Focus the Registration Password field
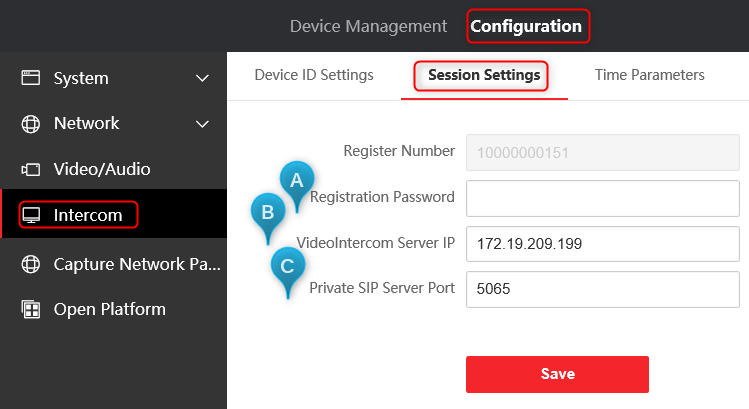Screen dimensions: 749x409 [603, 198]
